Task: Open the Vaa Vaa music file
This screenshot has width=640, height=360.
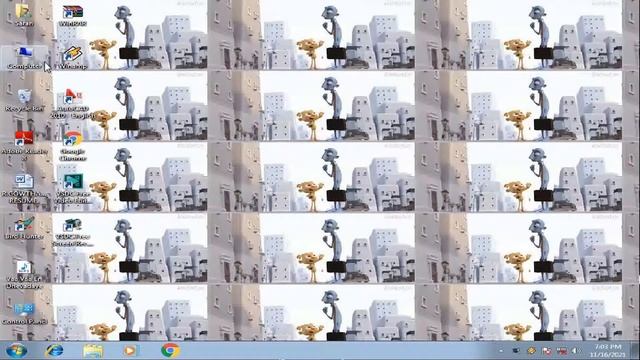Action: 24,275
